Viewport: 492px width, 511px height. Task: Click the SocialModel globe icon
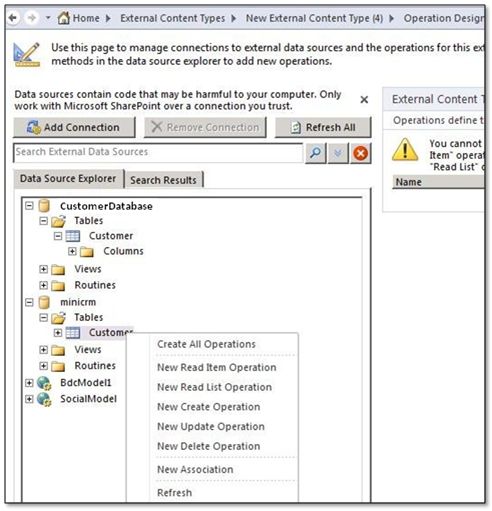(44, 399)
